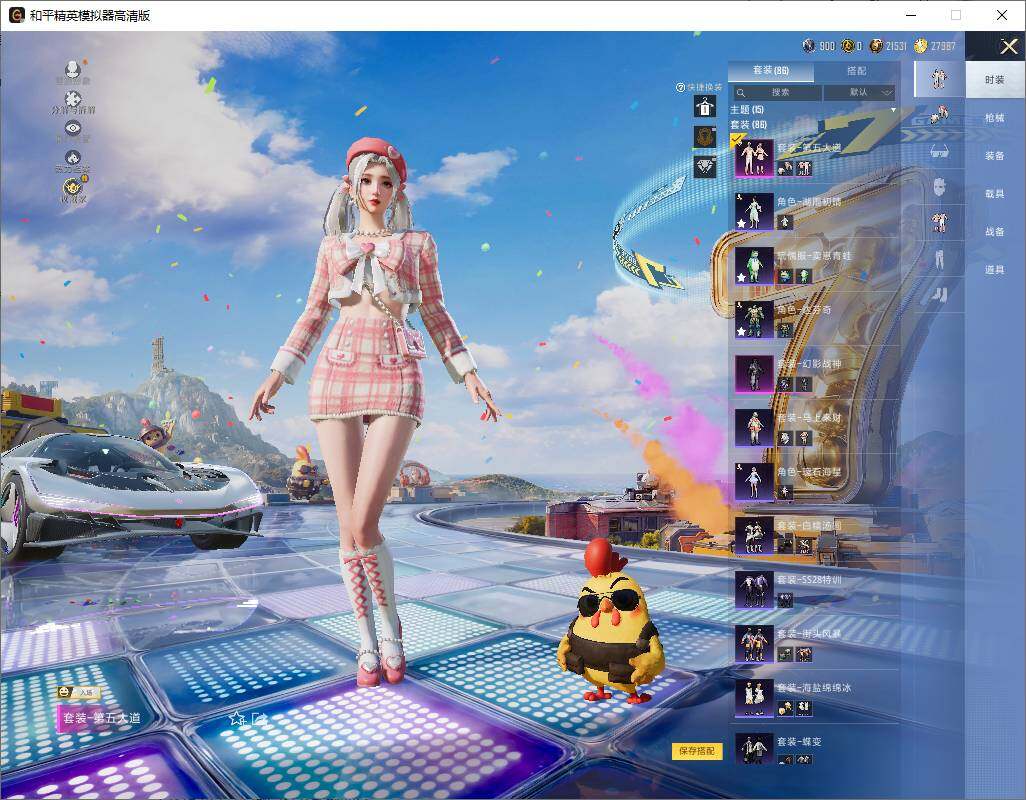Click first piece icon under 马上来财
1026x800 pixels.
pos(785,438)
